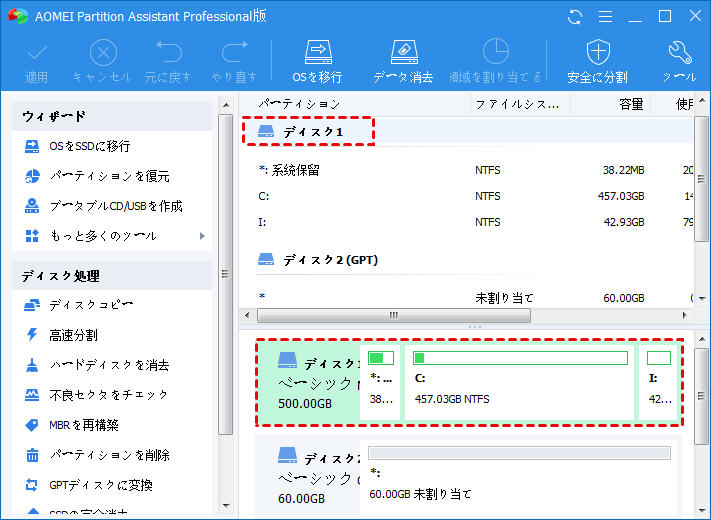Click the C: usage bar in disk map
Viewport: 711px width, 520px height.
(520, 358)
